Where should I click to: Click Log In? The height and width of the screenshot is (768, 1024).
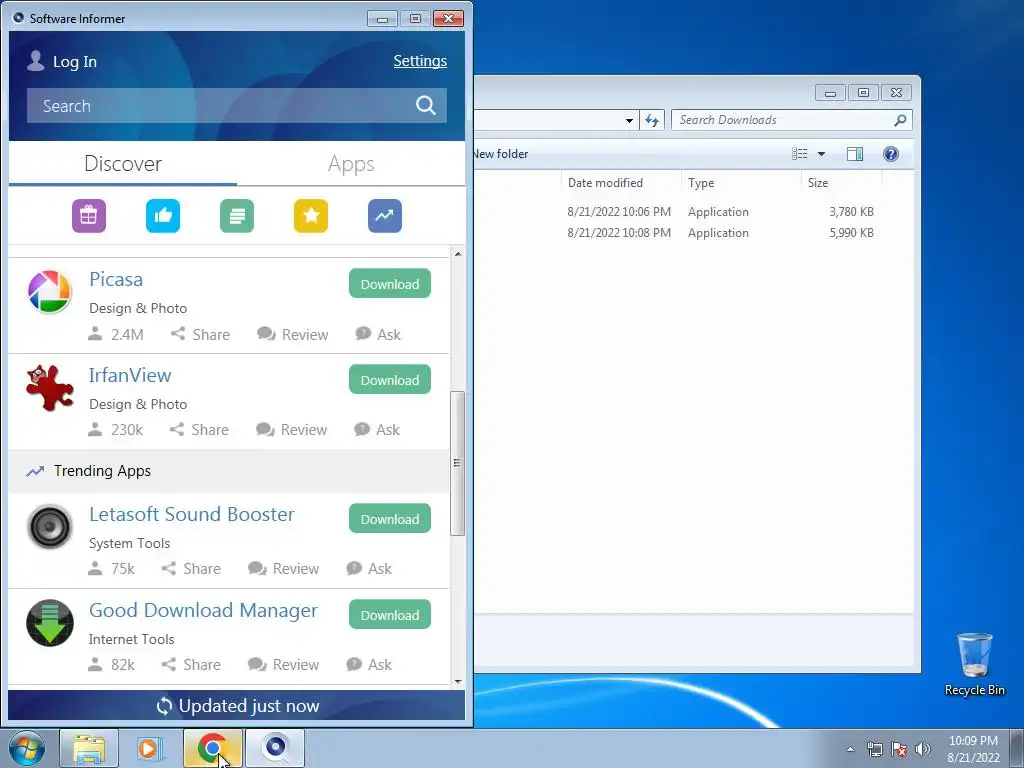coord(74,61)
